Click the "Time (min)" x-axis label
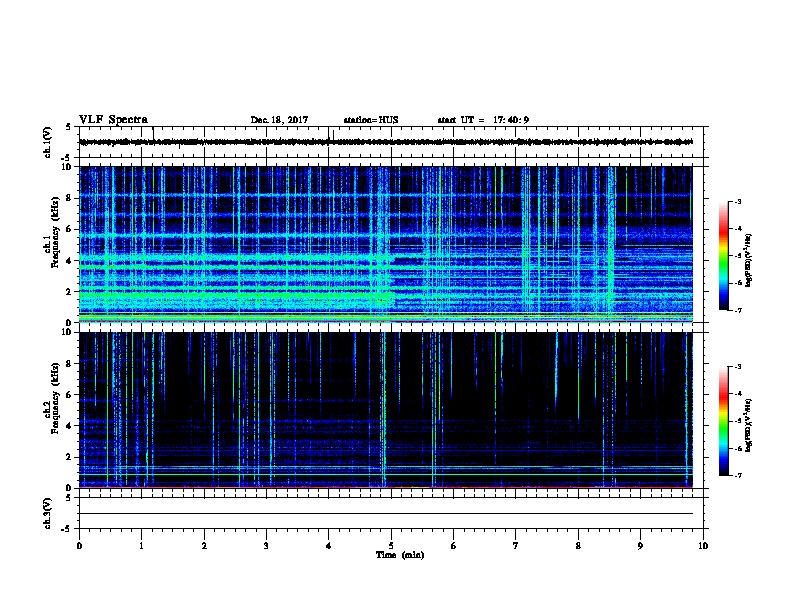Viewport: 792px width, 612px height. (x=400, y=555)
